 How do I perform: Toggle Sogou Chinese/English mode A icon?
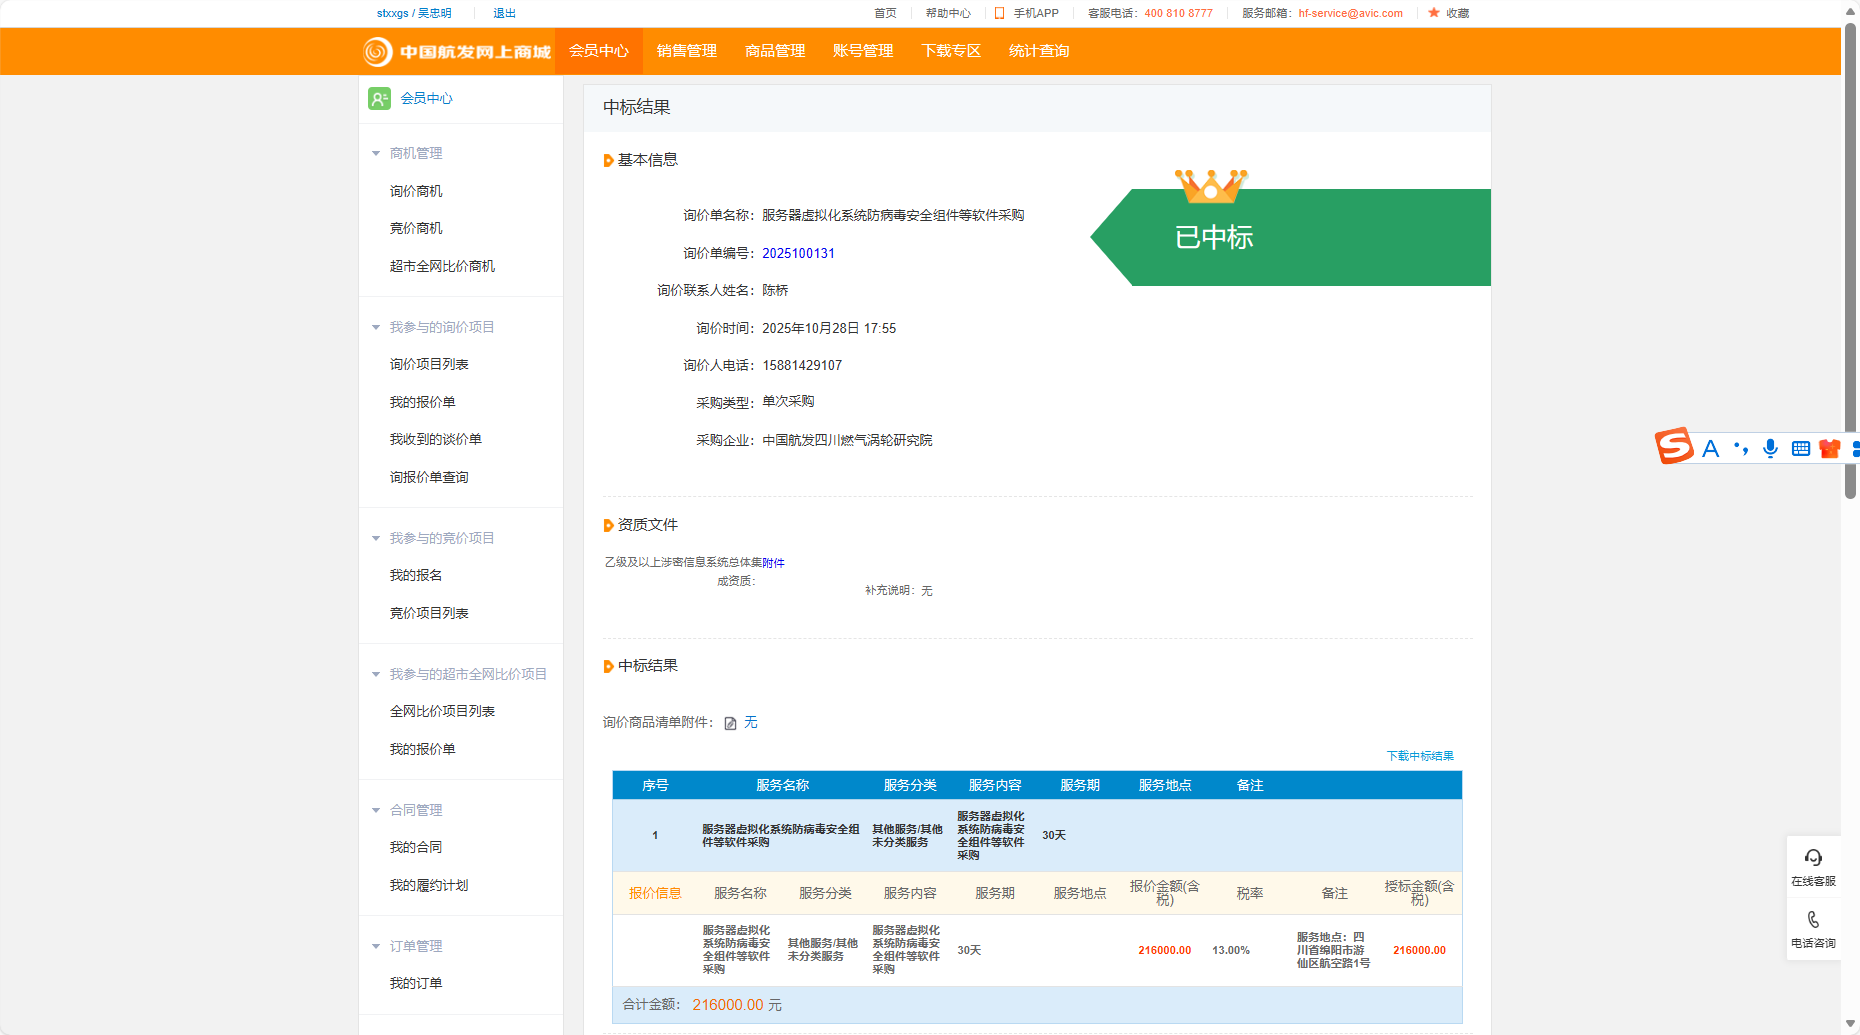tap(1711, 448)
